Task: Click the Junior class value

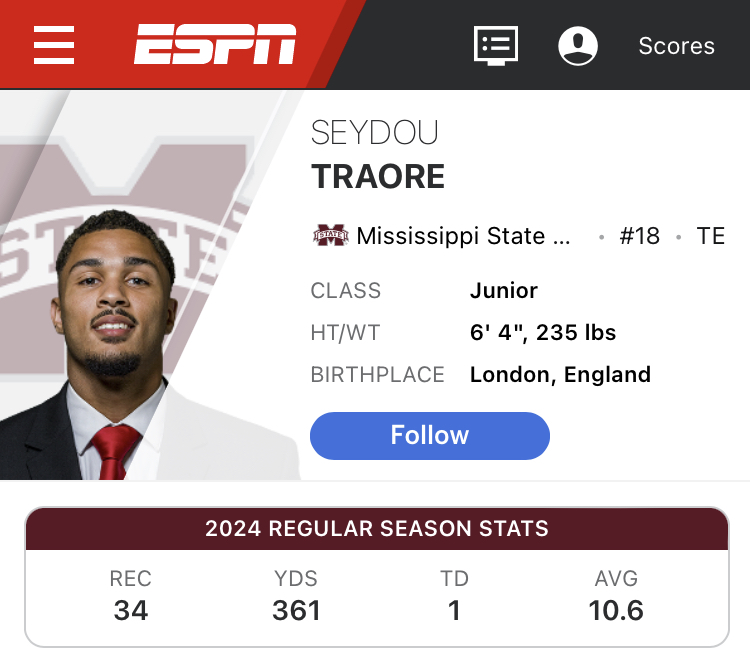Action: tap(504, 290)
